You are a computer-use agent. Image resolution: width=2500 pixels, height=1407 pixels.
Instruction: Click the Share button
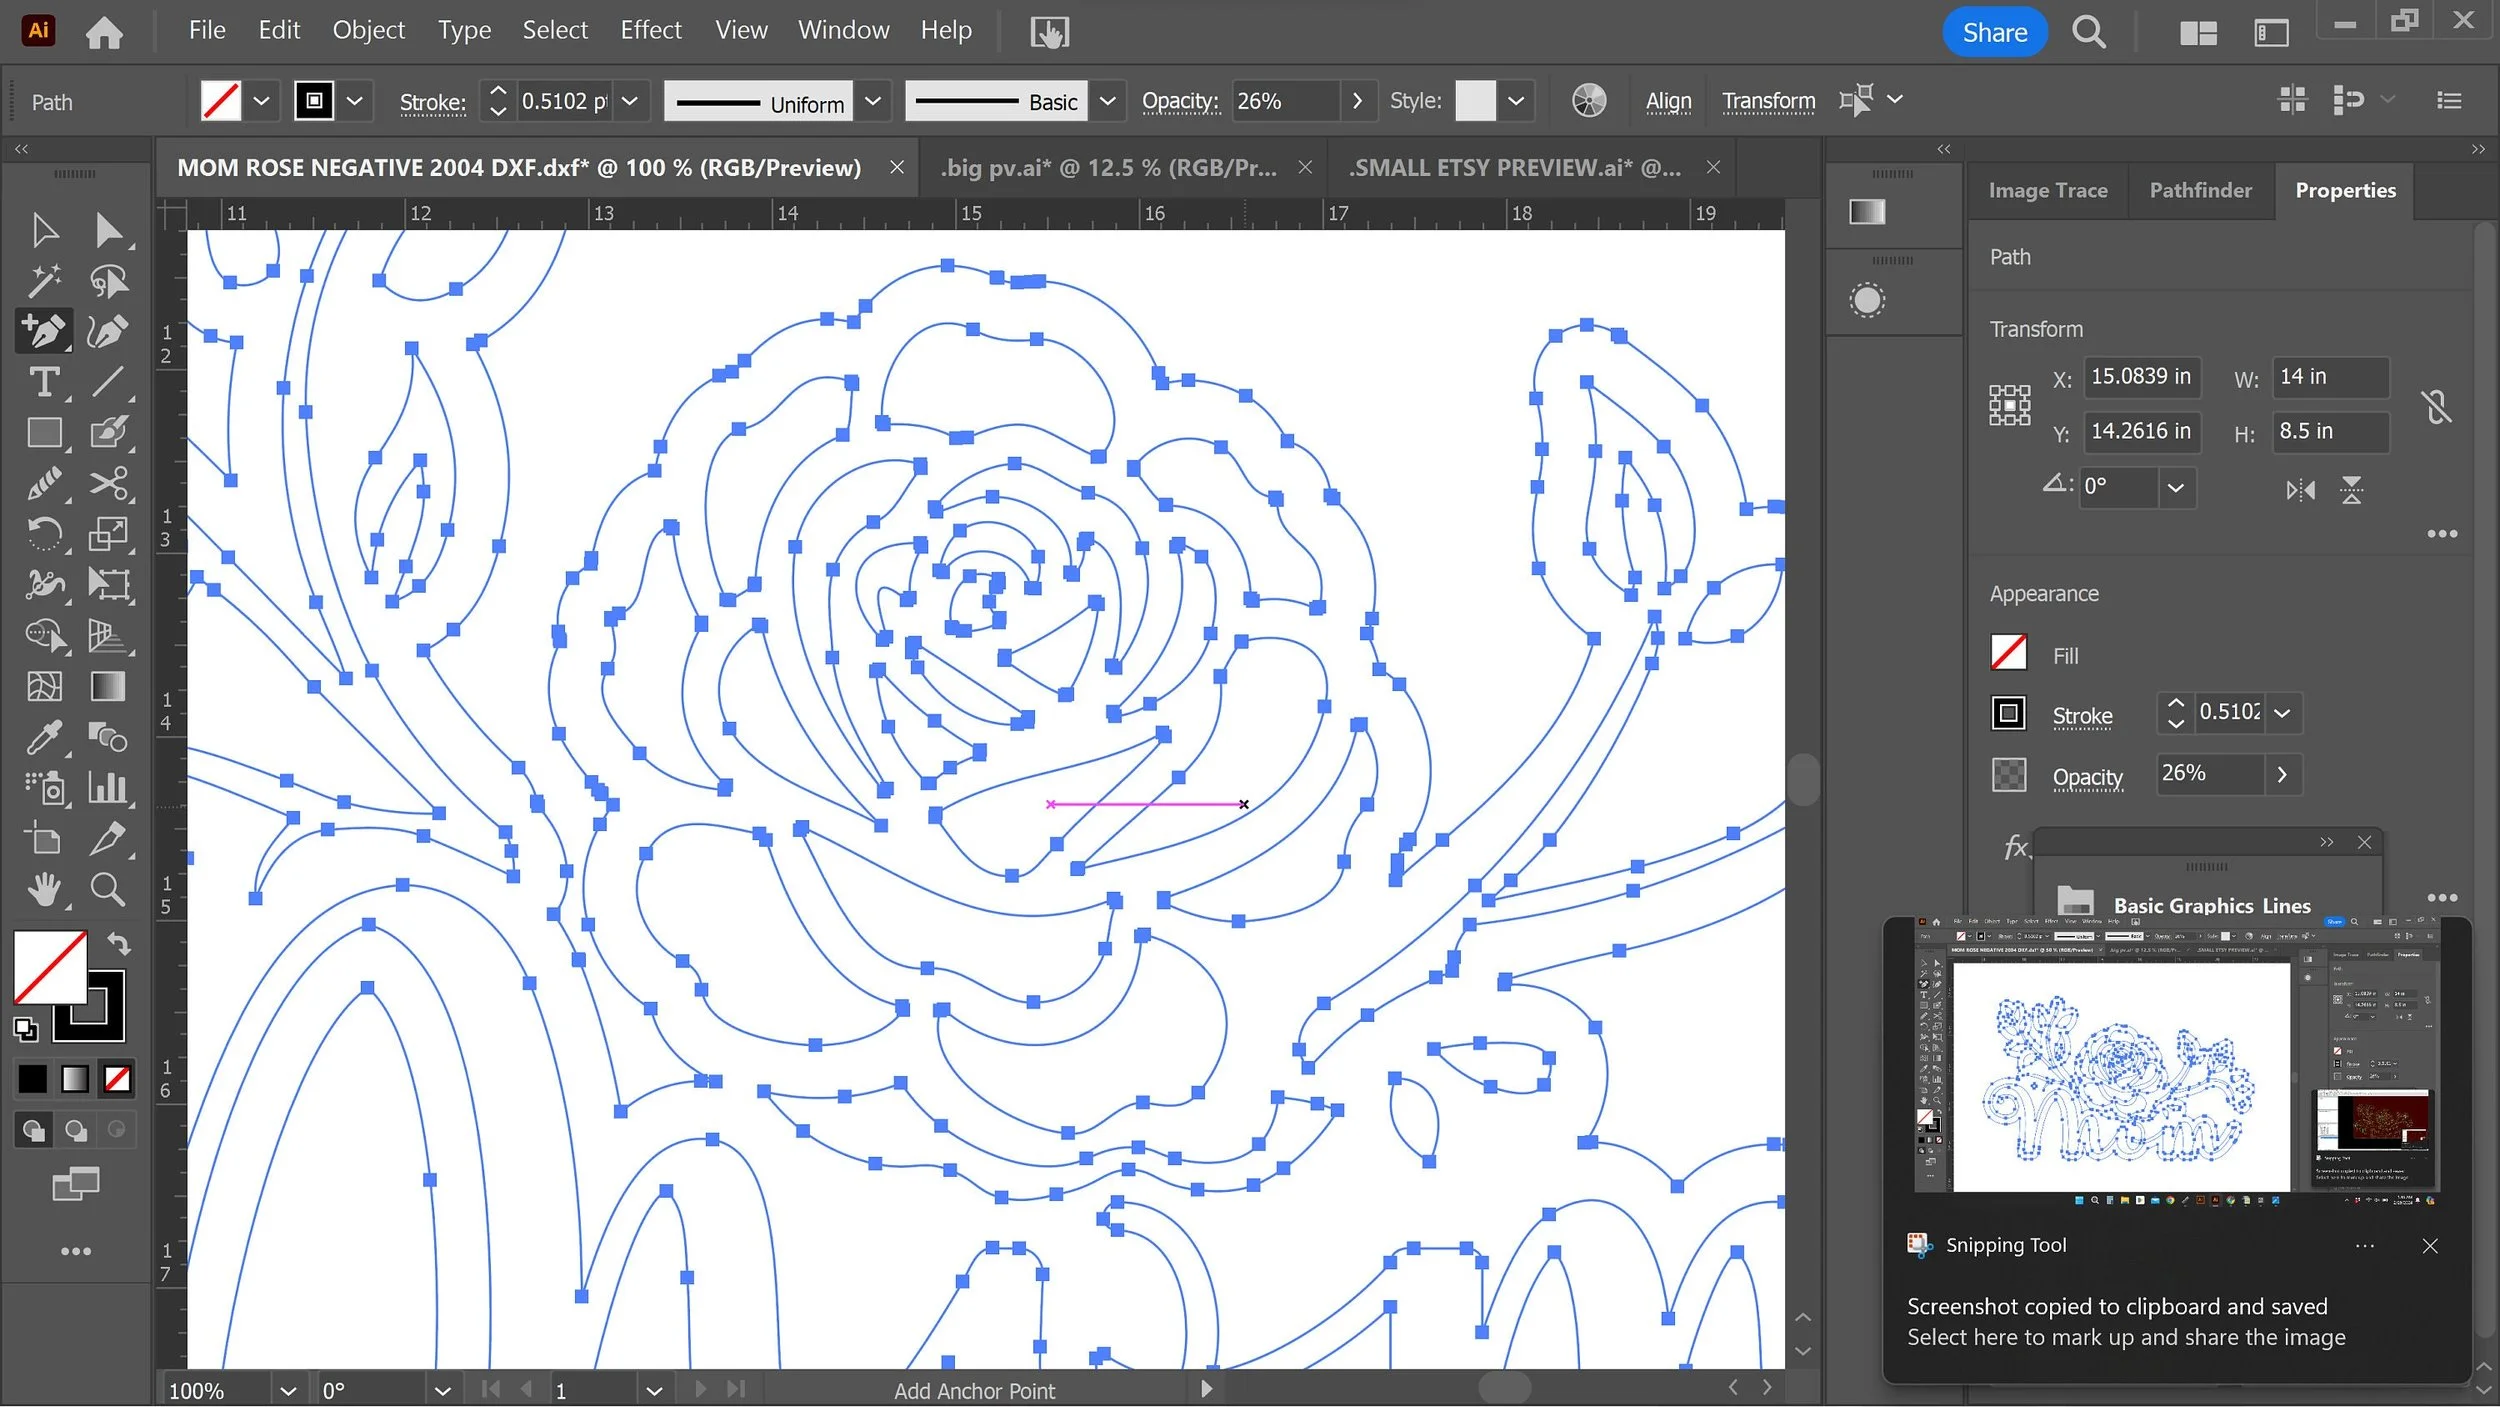tap(1994, 32)
